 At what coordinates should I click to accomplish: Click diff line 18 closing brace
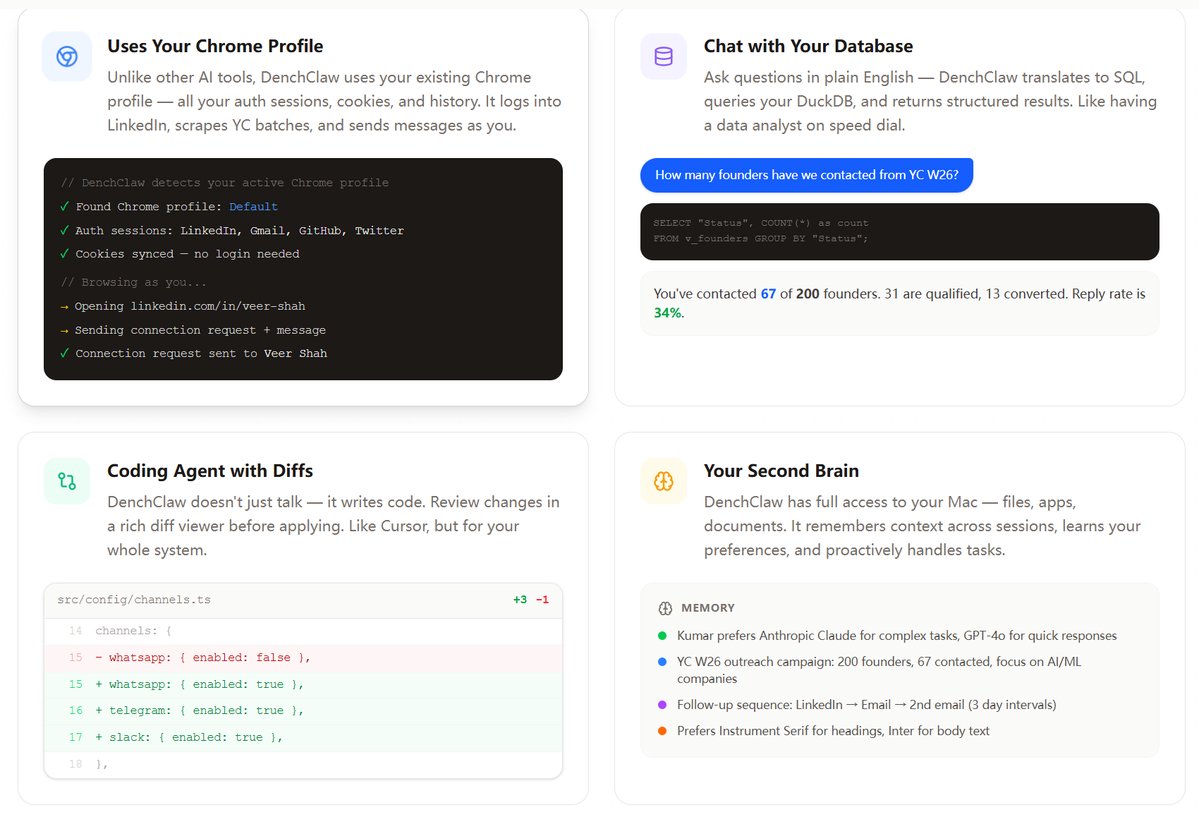tap(303, 764)
